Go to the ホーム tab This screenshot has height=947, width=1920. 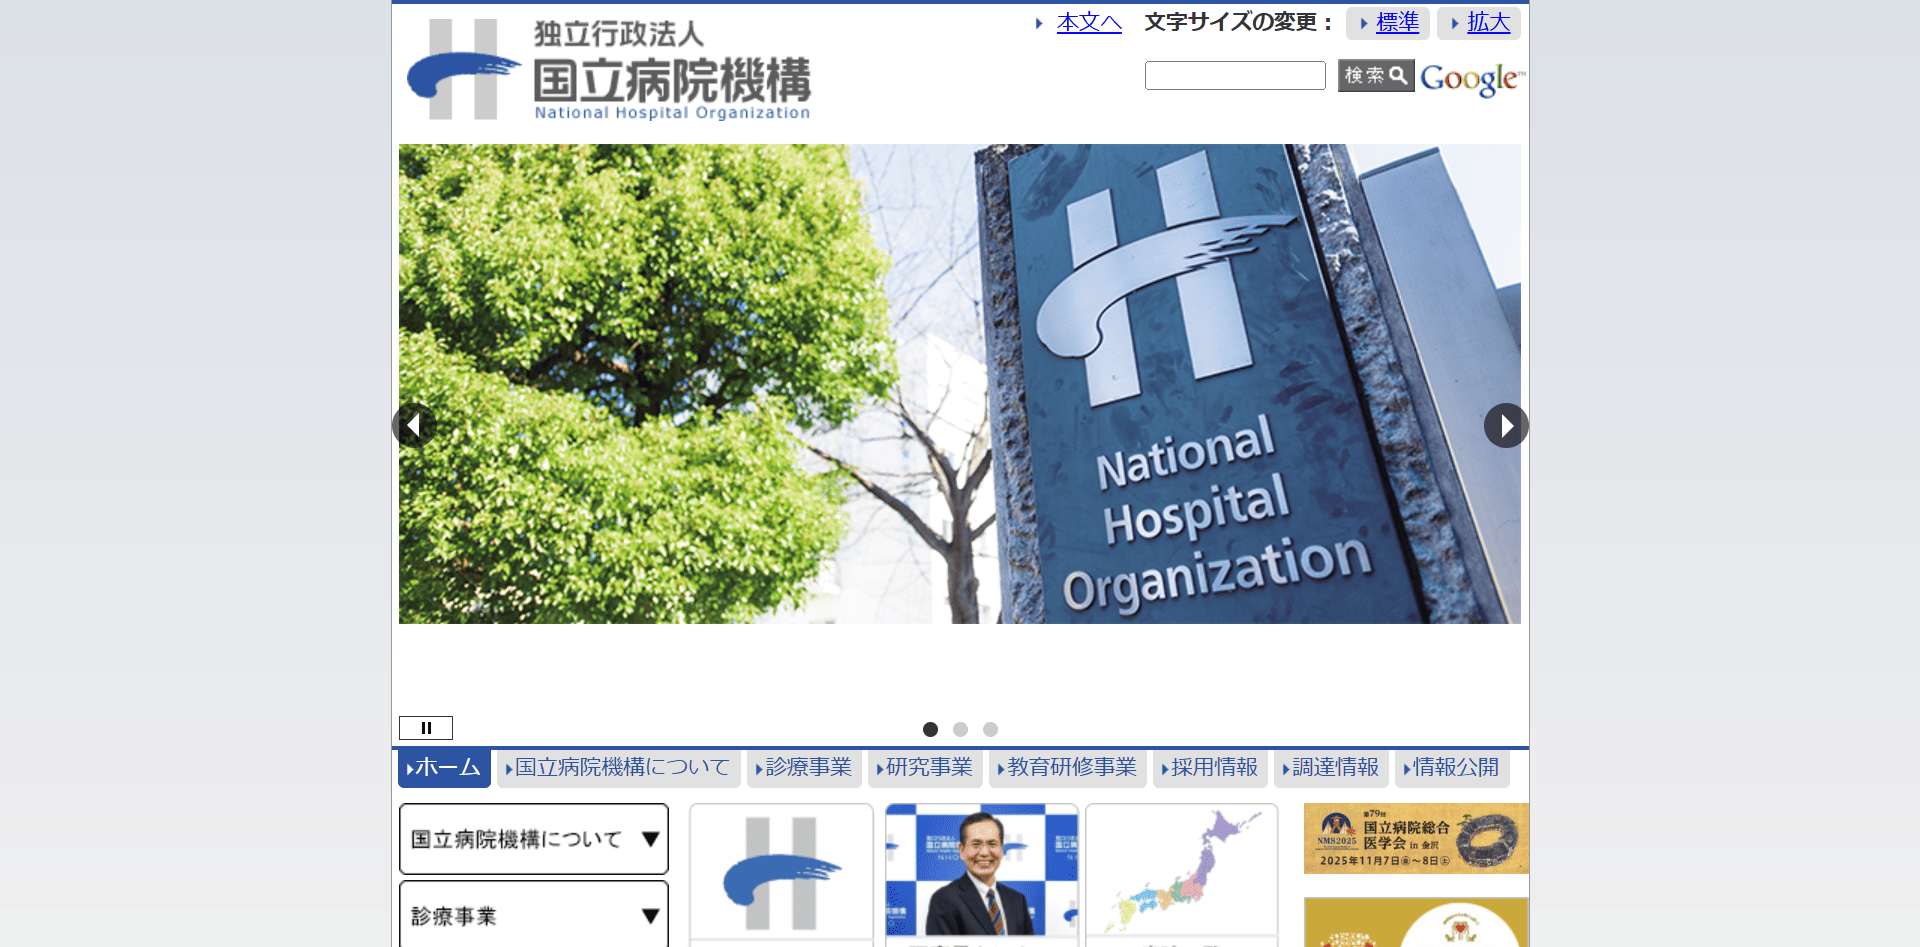[443, 768]
